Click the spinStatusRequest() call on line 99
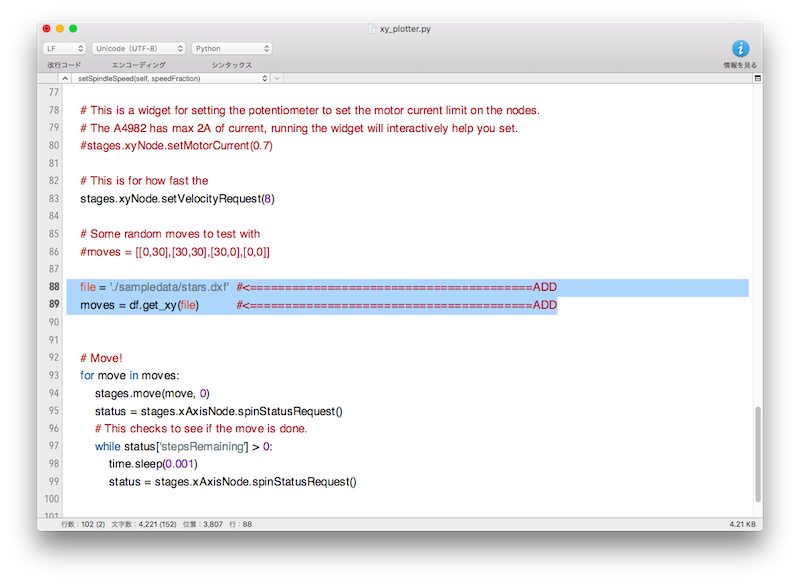800x584 pixels. [x=305, y=482]
